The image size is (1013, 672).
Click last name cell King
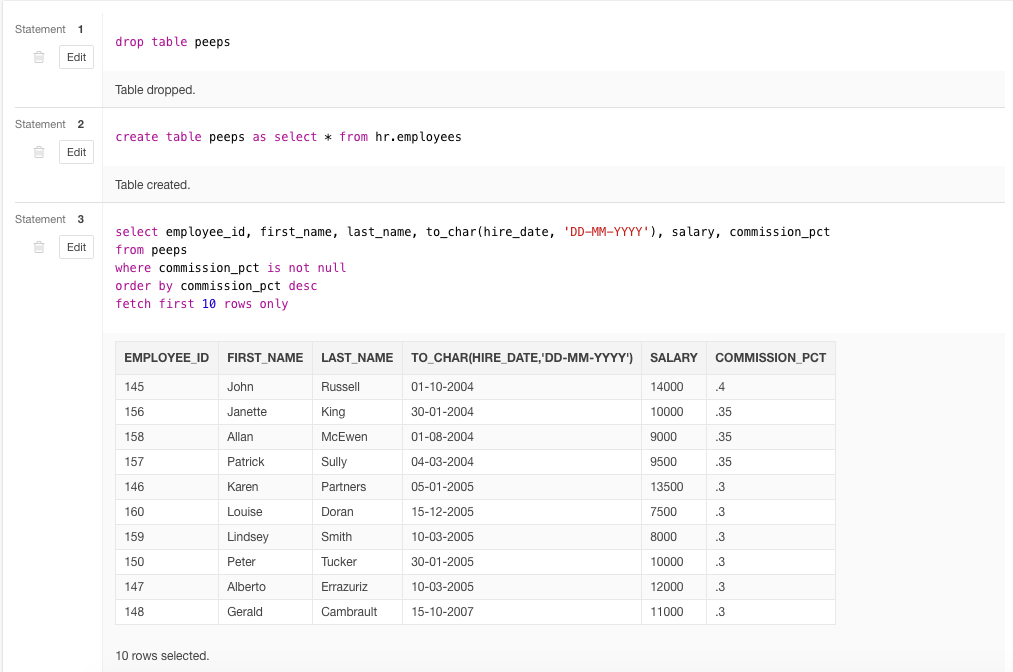357,412
